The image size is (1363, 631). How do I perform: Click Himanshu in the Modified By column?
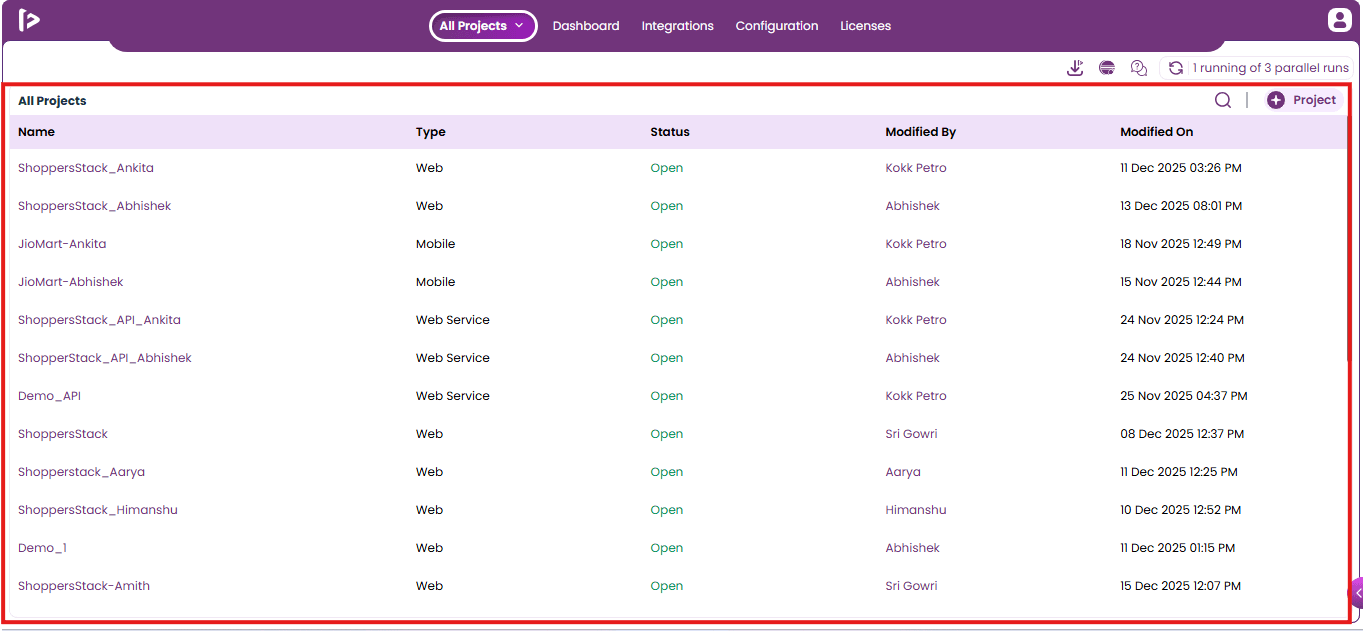916,510
